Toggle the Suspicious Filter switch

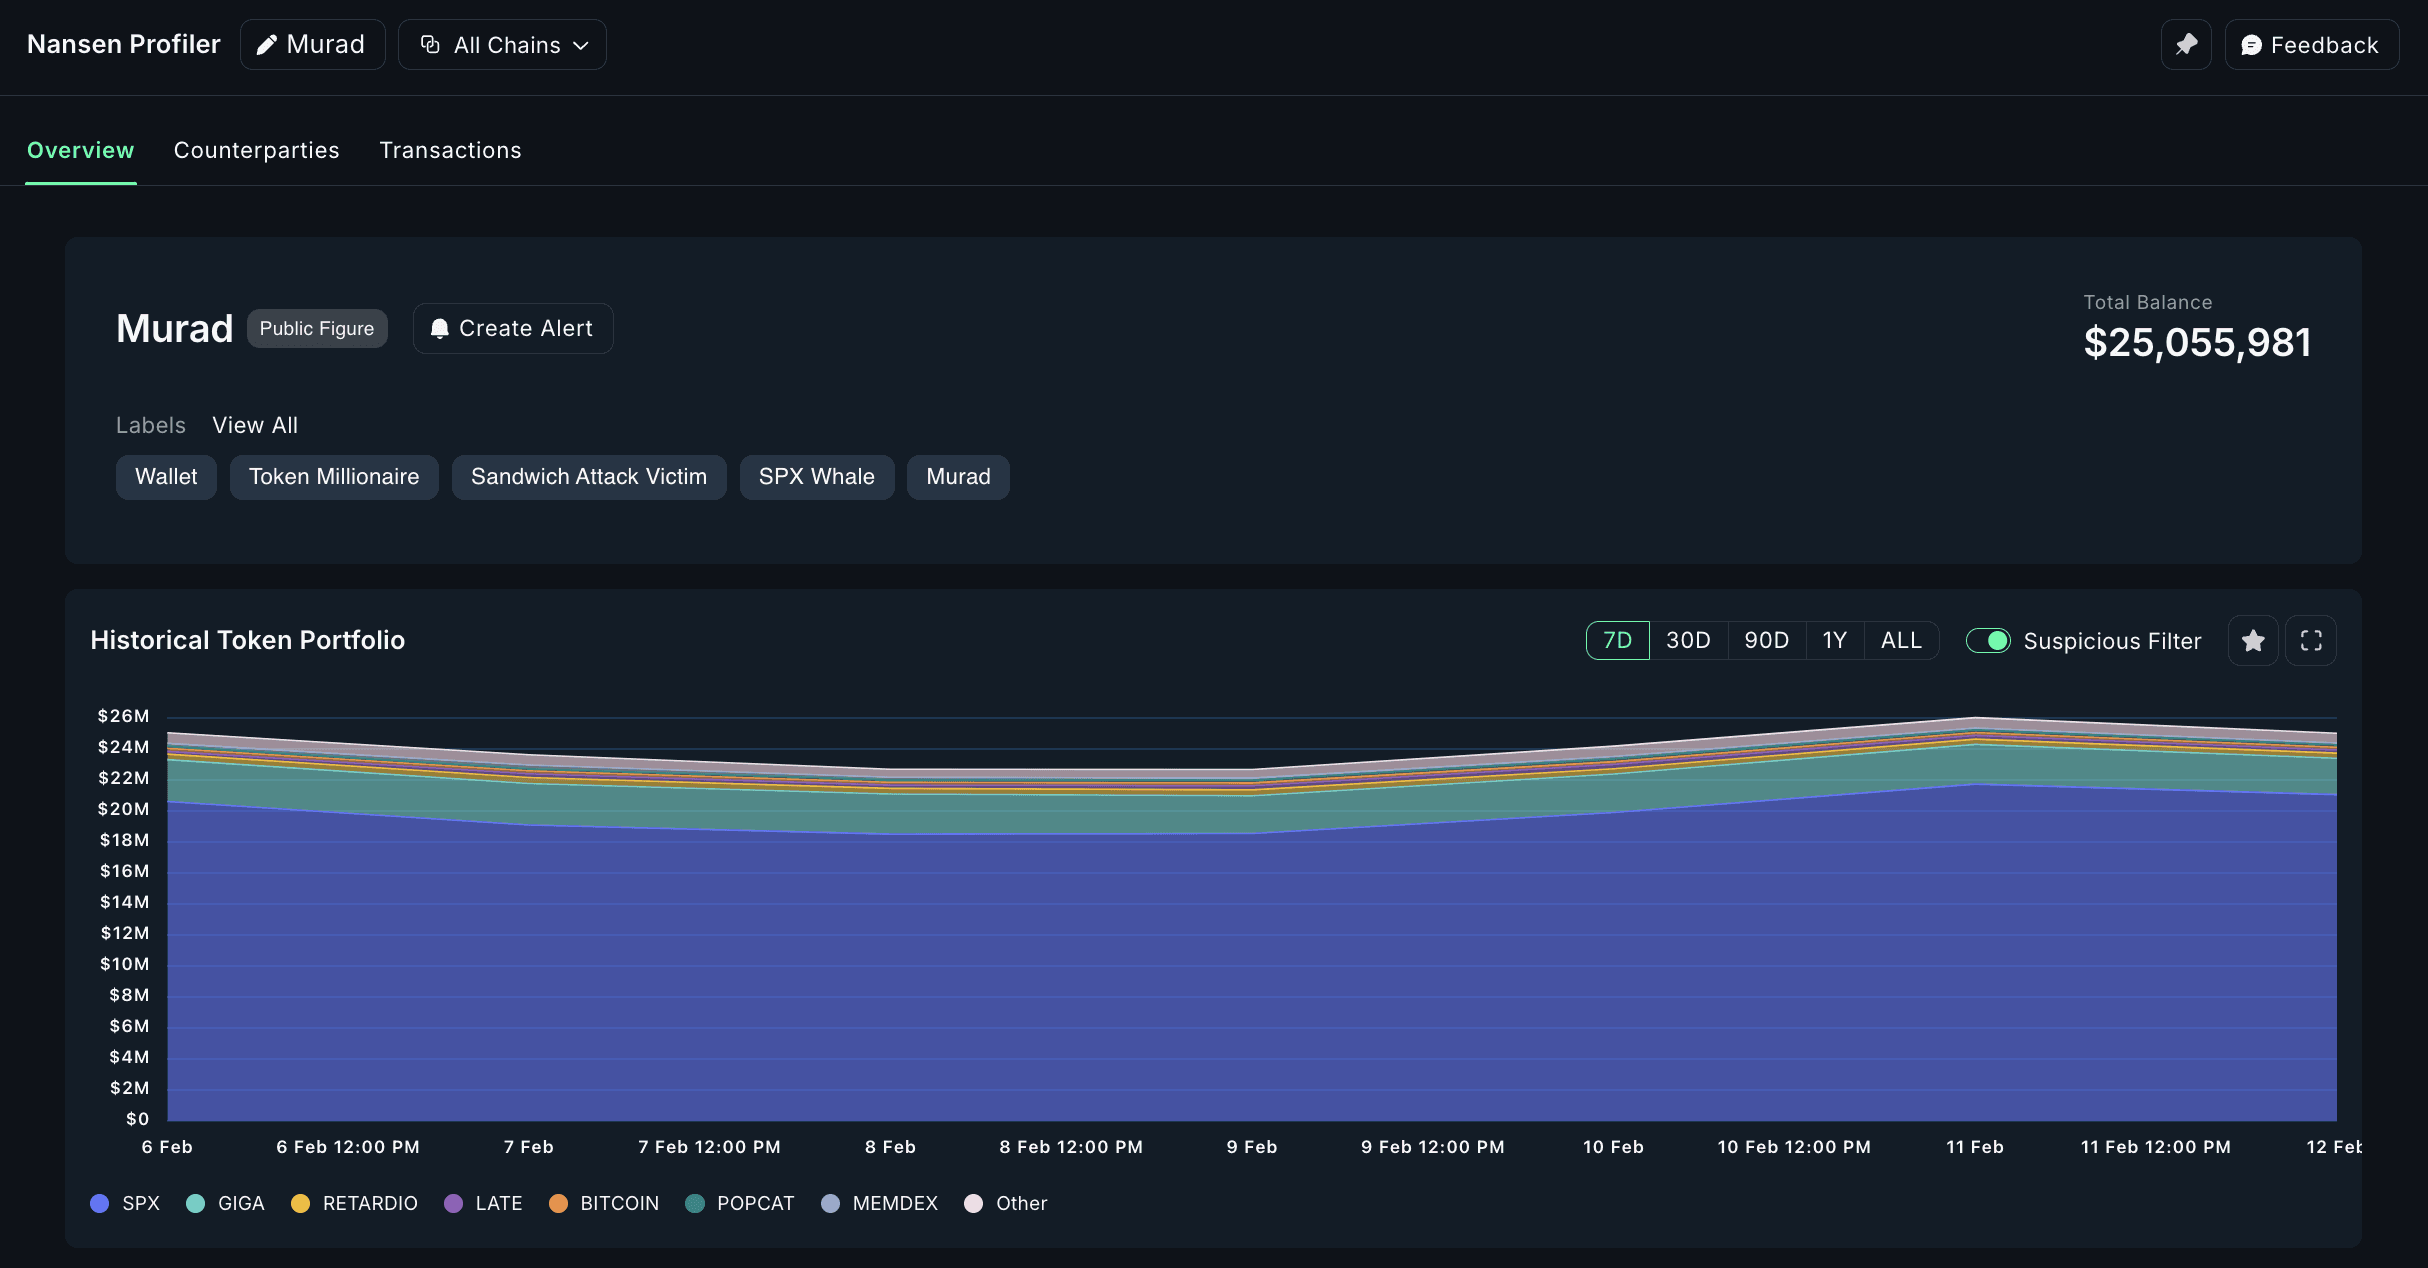(x=1988, y=641)
